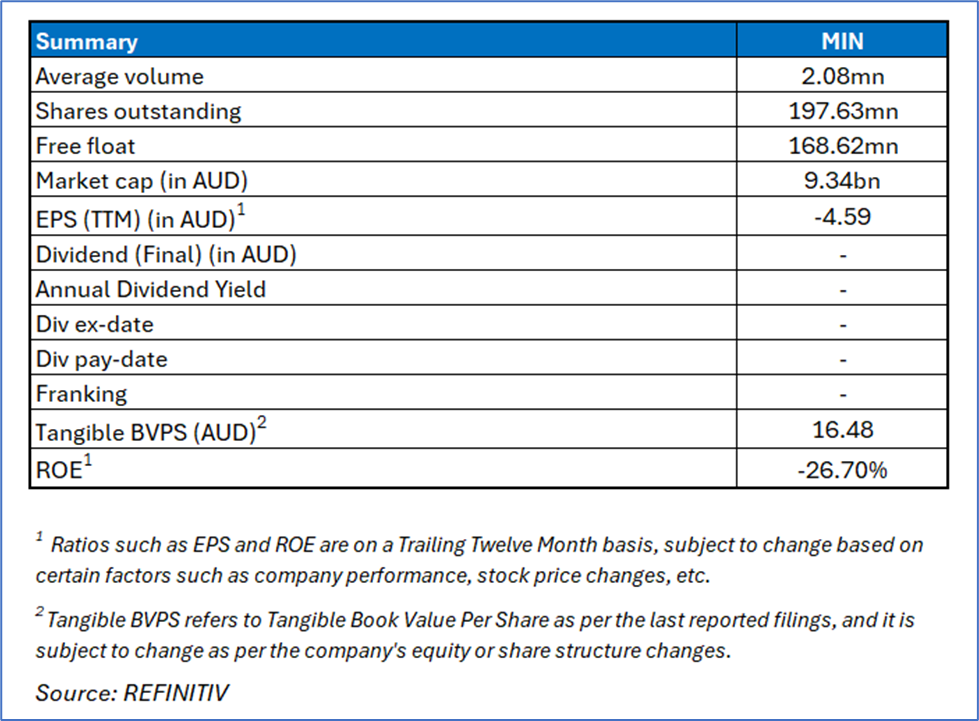Click the -26.70% ROE value
This screenshot has height=721, width=979.
point(842,469)
